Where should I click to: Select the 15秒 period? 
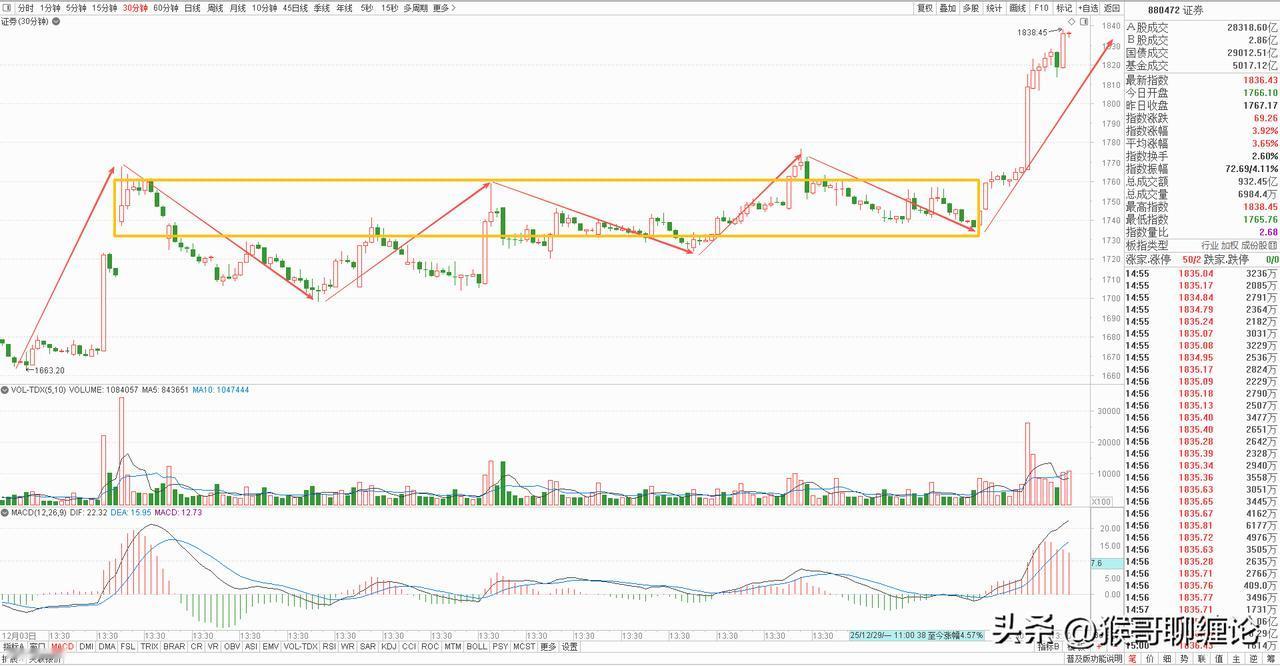[x=389, y=8]
